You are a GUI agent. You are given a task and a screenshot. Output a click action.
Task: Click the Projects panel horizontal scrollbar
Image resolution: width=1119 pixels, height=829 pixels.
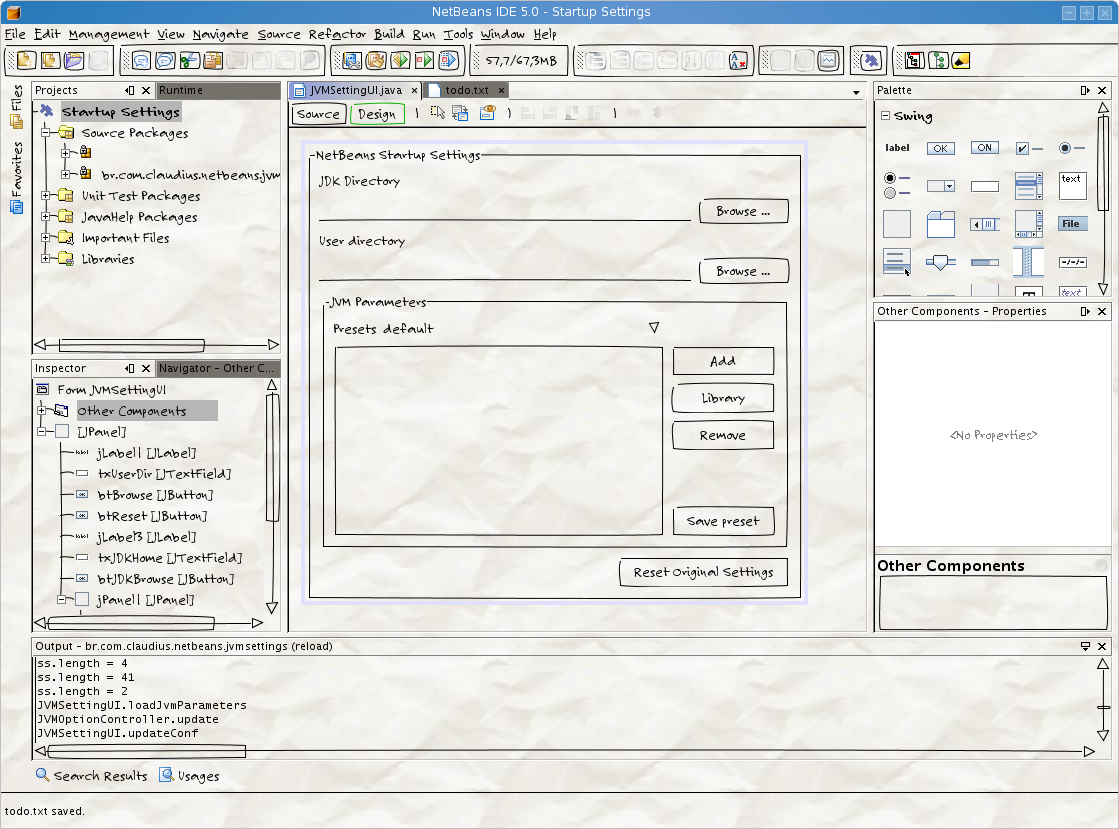[x=157, y=345]
